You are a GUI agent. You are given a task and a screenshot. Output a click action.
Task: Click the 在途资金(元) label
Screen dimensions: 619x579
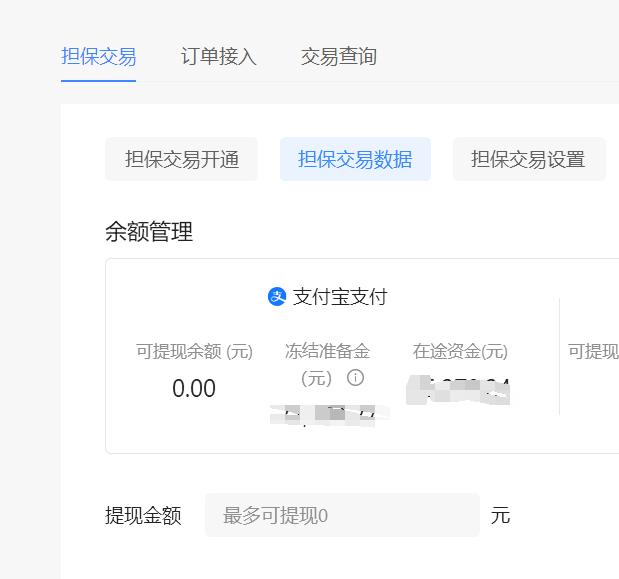coord(460,352)
